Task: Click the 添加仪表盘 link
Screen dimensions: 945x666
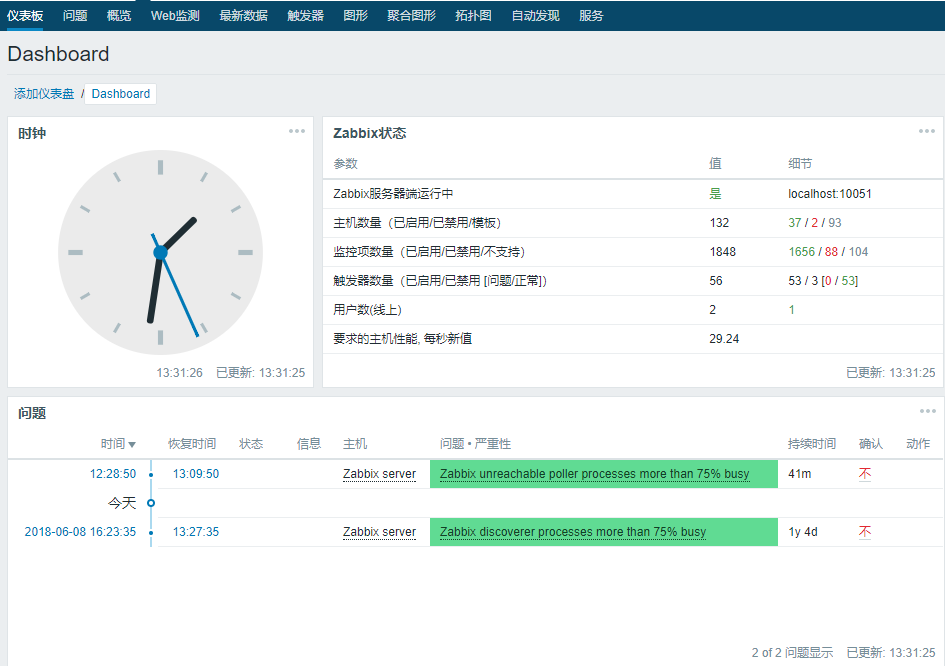Action: click(x=46, y=93)
